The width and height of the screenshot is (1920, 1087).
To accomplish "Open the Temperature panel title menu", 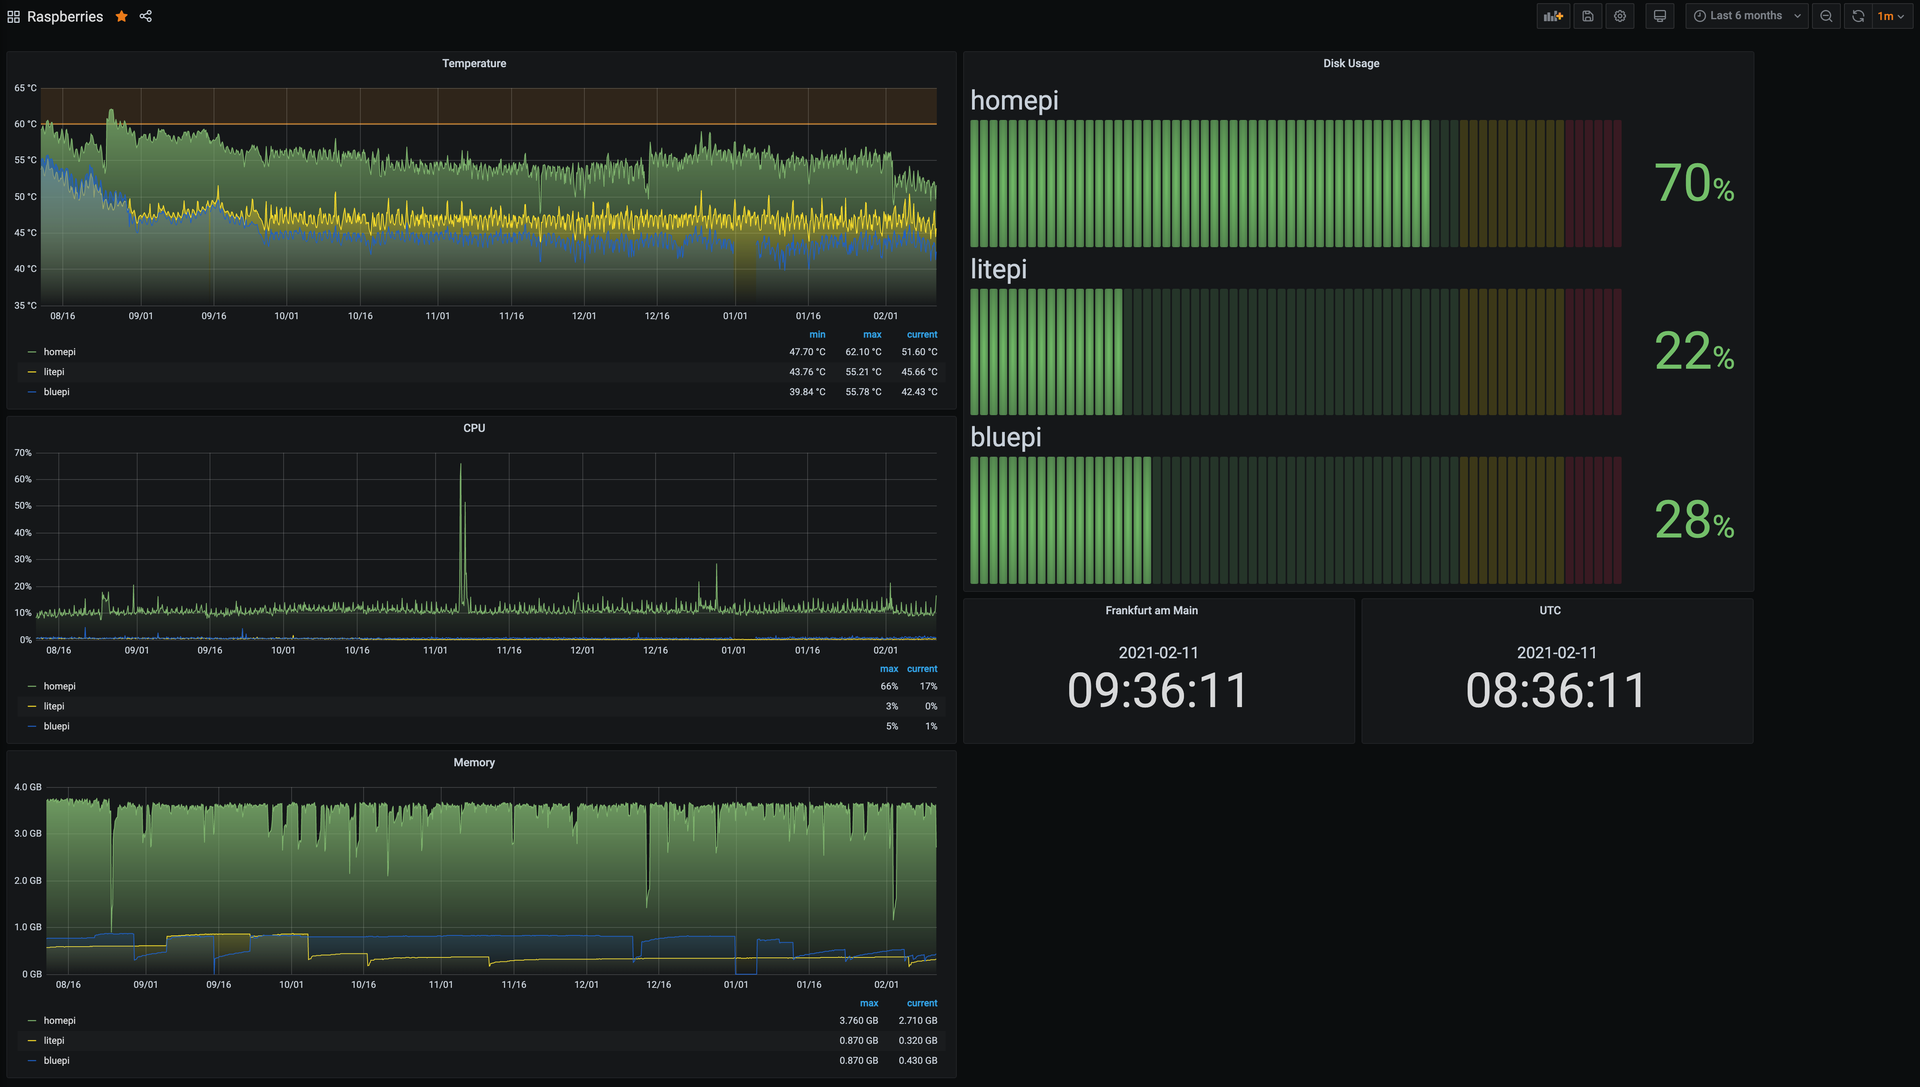I will click(x=474, y=64).
